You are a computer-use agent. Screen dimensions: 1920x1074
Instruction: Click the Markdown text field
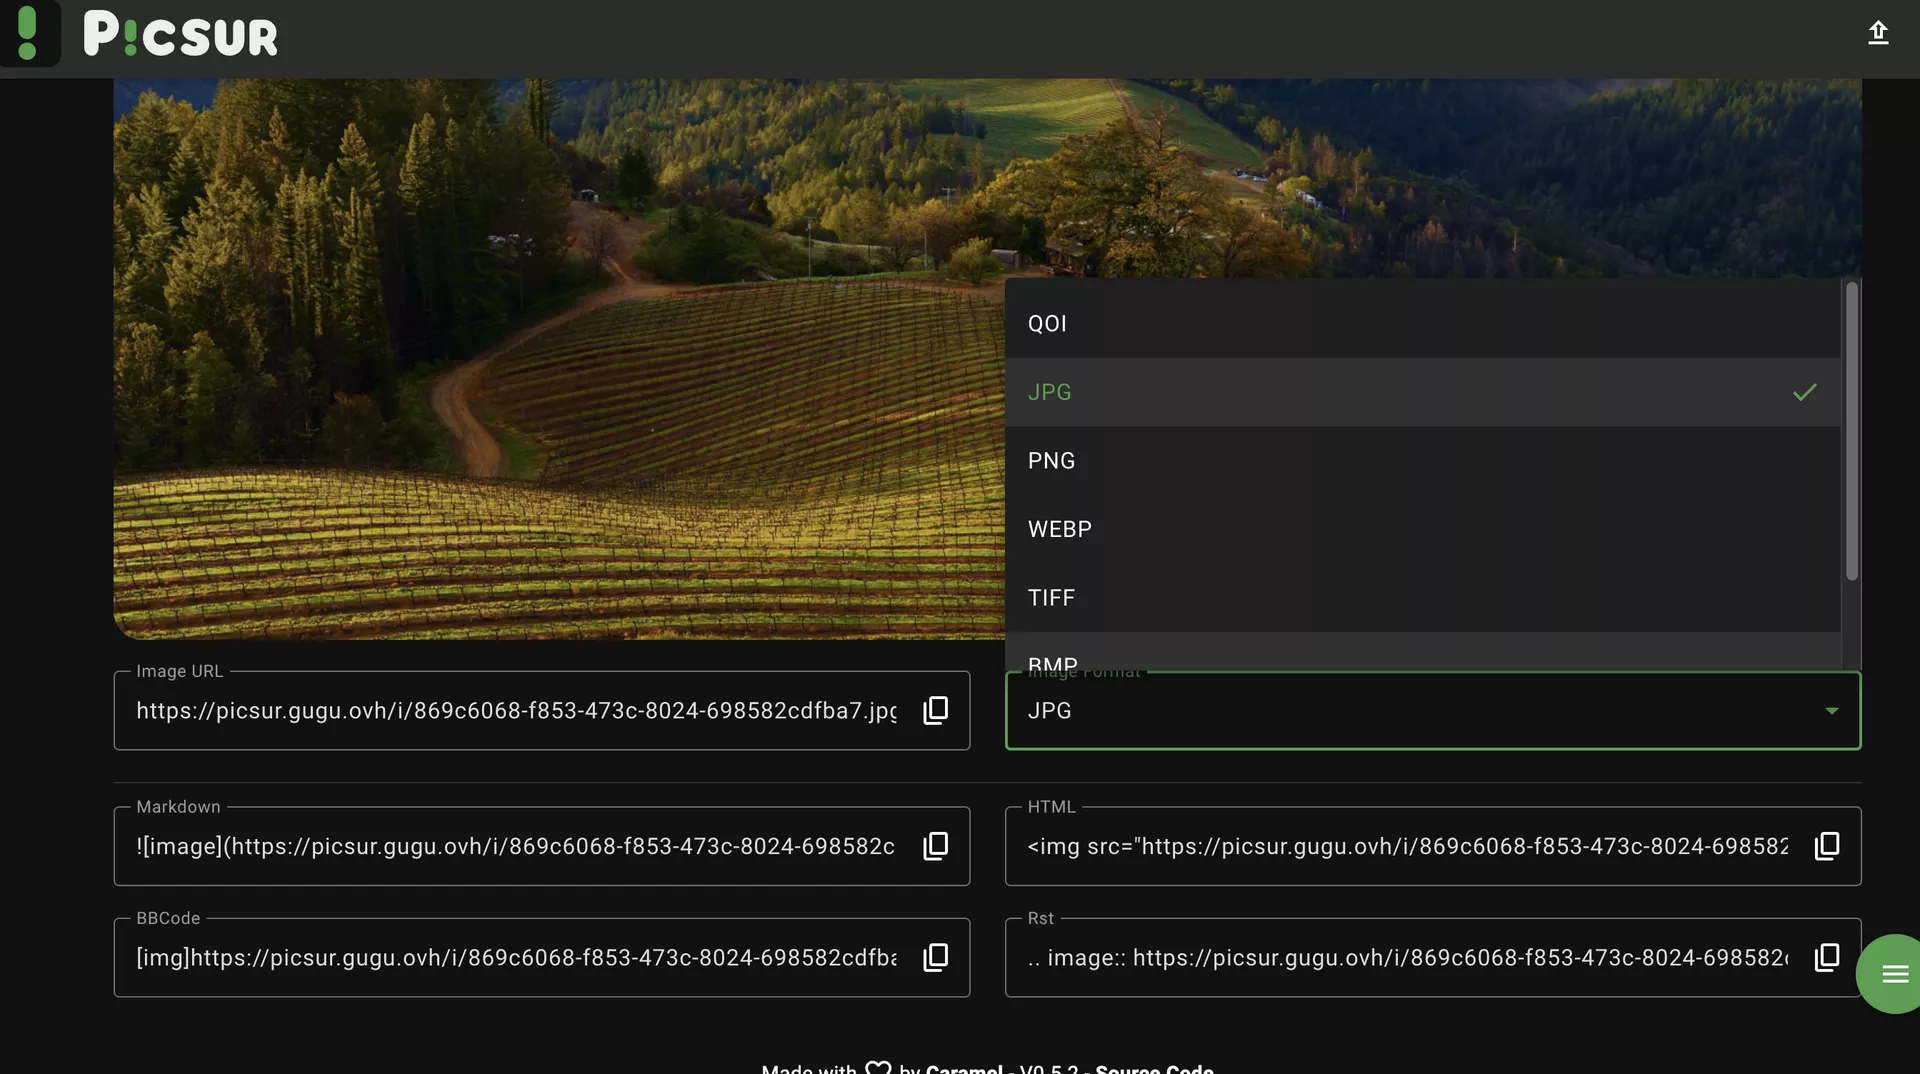click(515, 847)
